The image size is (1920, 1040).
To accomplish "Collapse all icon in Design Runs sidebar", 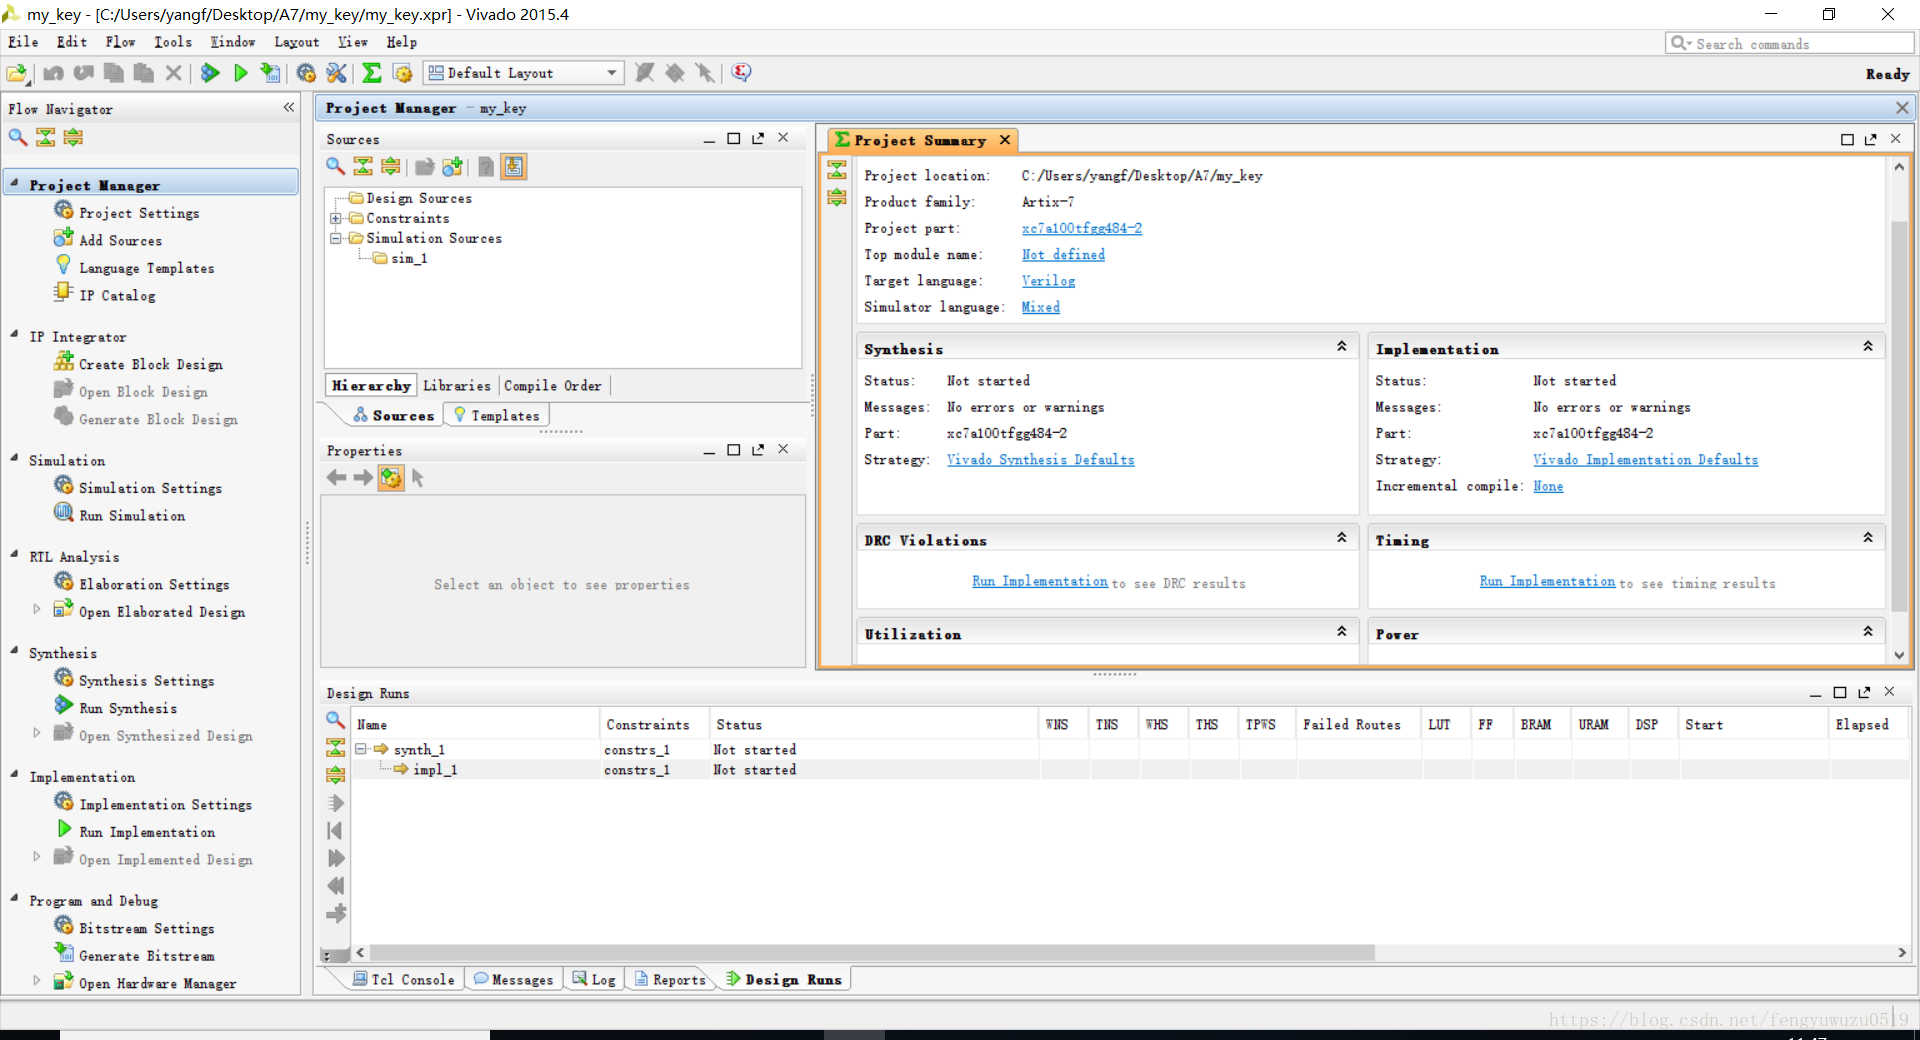I will tap(336, 748).
